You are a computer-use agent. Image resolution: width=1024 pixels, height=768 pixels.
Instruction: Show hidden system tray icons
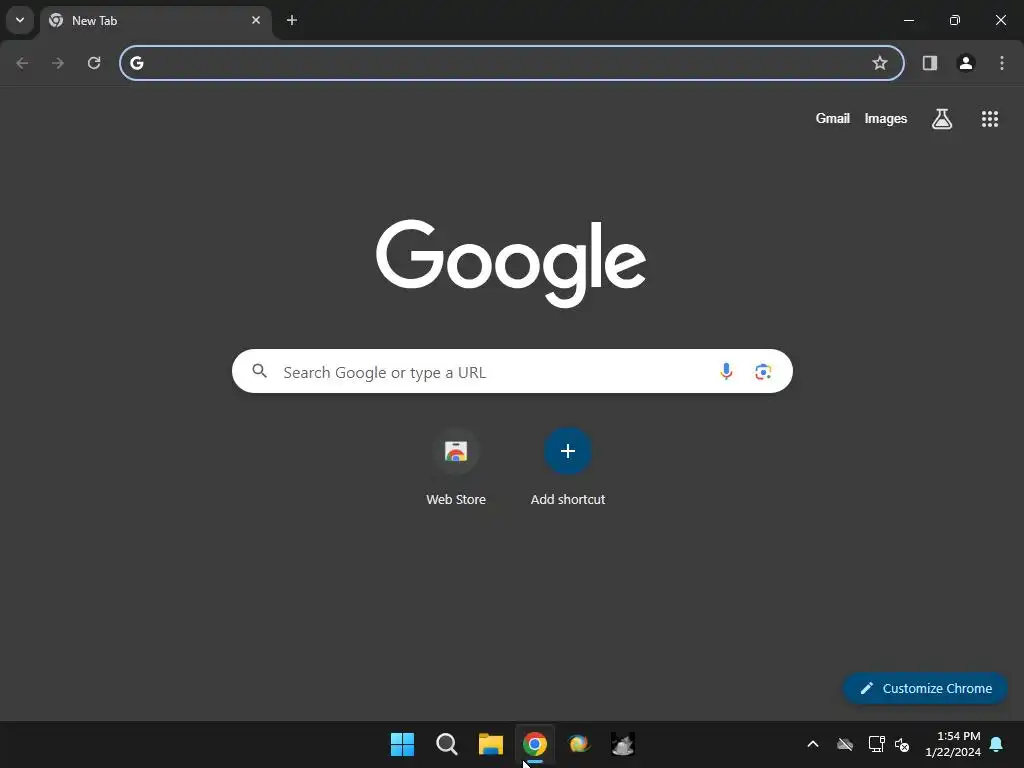(x=813, y=744)
